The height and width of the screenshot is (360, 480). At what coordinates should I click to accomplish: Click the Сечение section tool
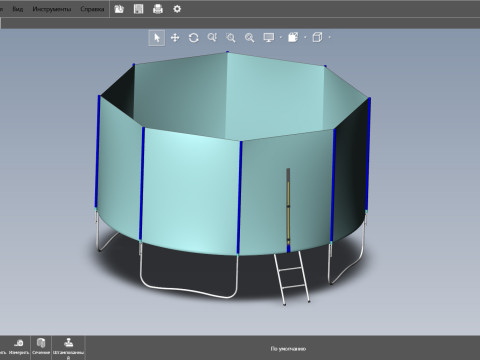[41, 346]
